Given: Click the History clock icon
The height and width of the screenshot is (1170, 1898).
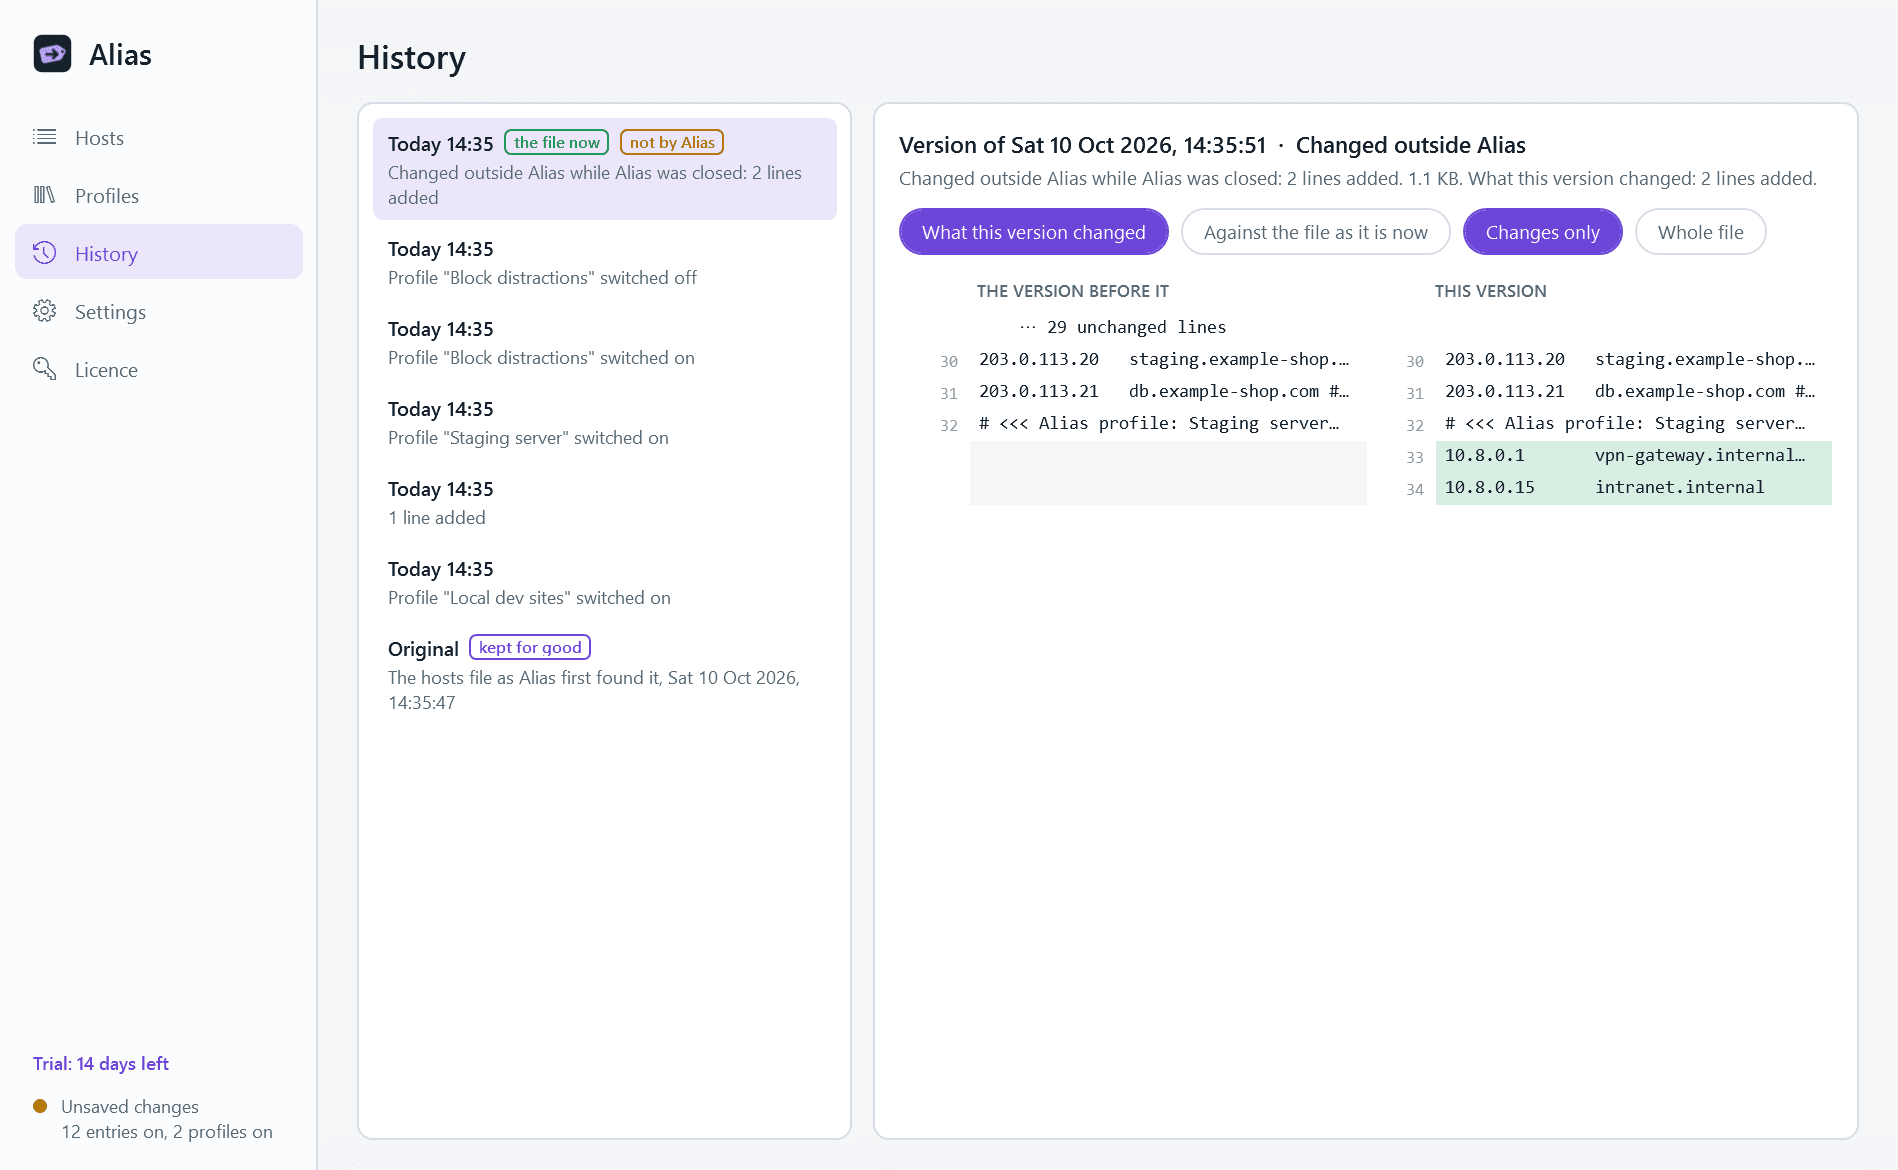Looking at the screenshot, I should click(45, 253).
